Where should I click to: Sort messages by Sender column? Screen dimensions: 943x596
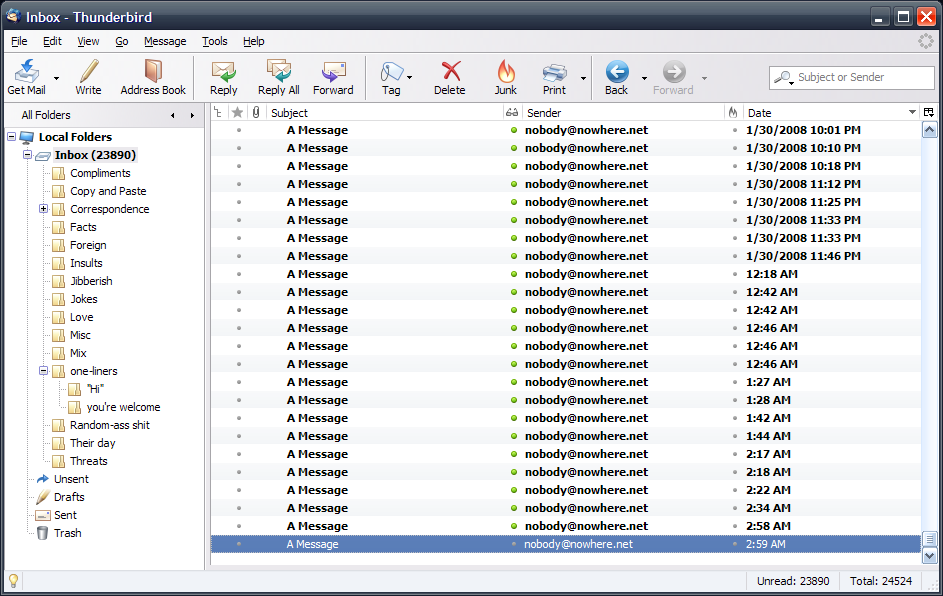click(x=623, y=112)
